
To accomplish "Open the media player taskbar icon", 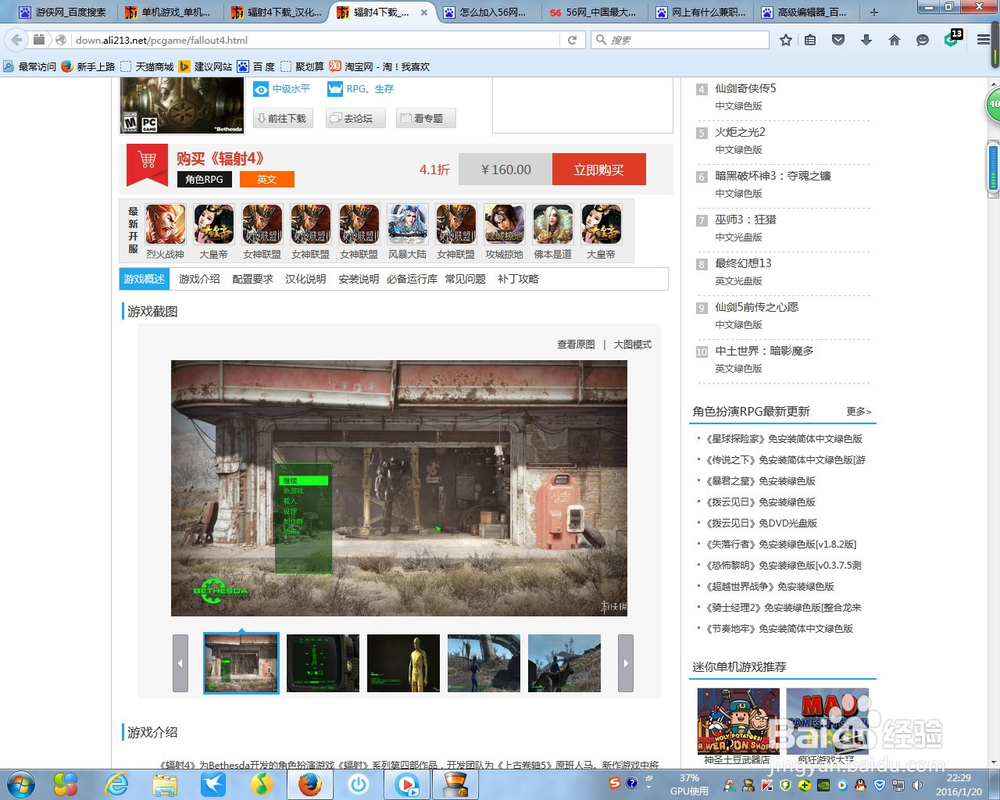I will coord(407,784).
